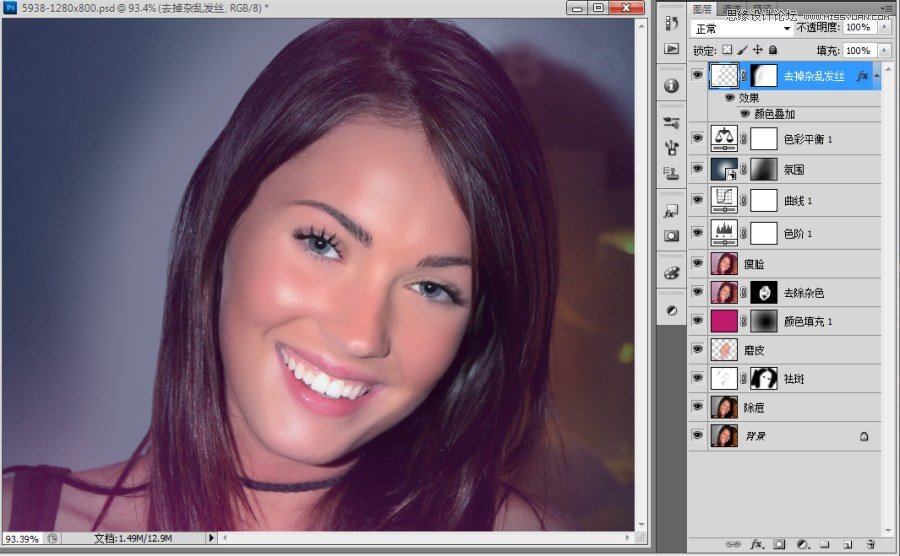The height and width of the screenshot is (556, 900).
Task: Click the lock icon on 背景 layer
Action: pyautogui.click(x=863, y=437)
